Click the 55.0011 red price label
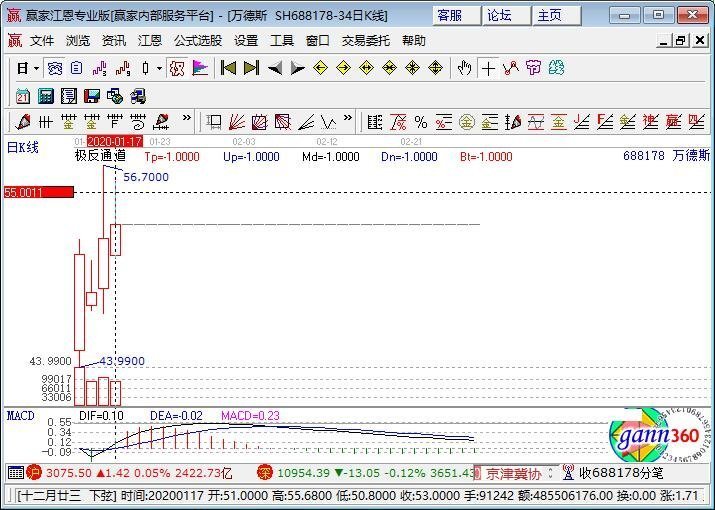The width and height of the screenshot is (715, 510). tap(38, 192)
